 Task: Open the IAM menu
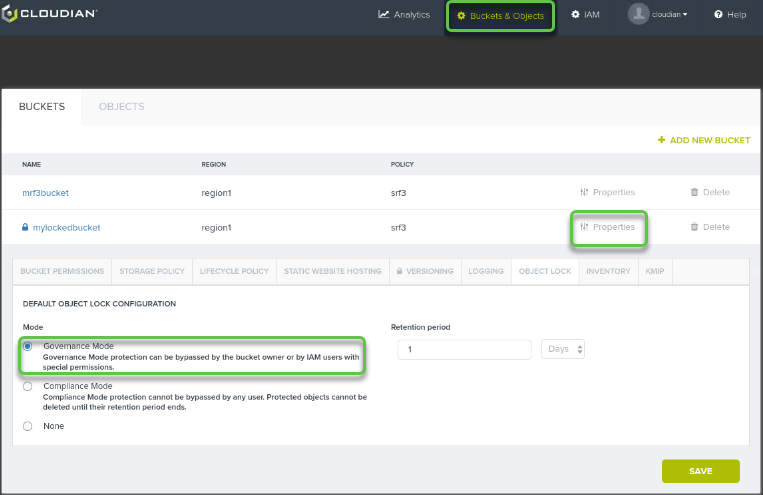click(x=585, y=15)
